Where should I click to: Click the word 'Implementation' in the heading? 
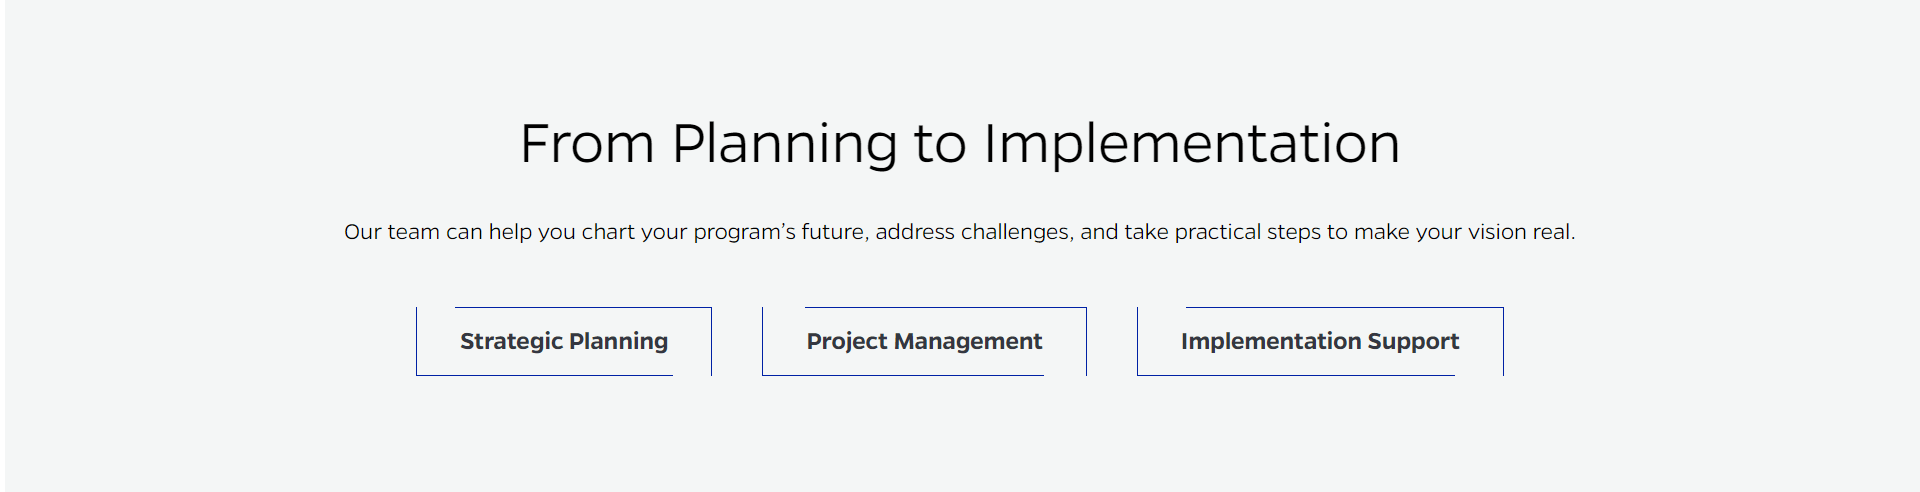click(x=1191, y=143)
